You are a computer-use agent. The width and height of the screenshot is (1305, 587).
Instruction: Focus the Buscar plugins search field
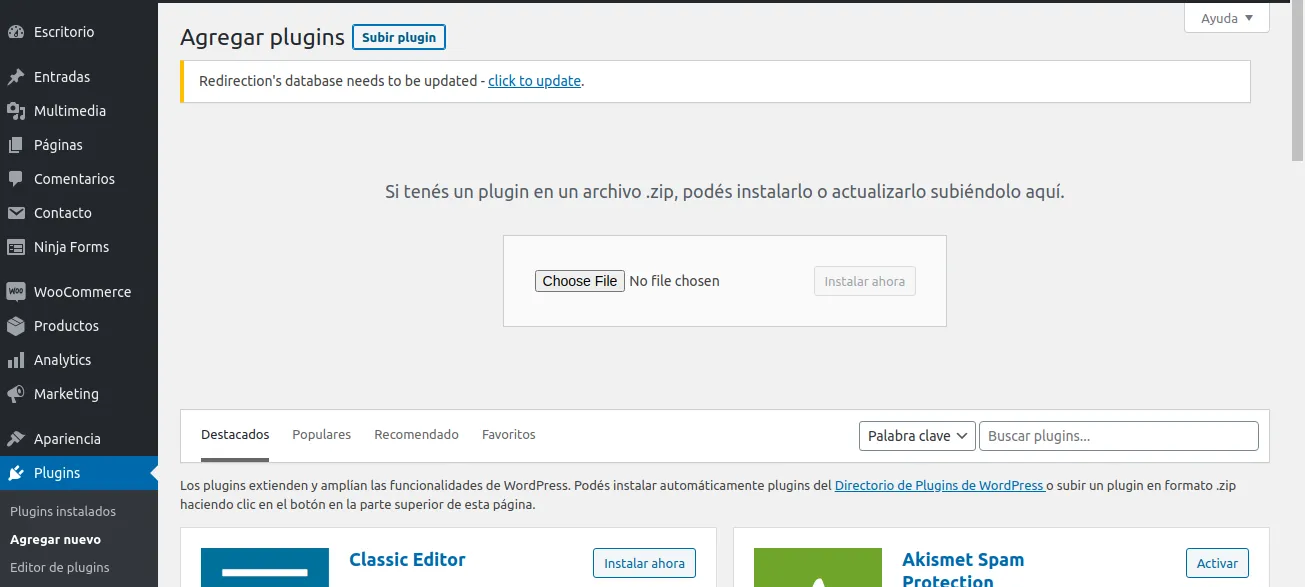click(x=1118, y=436)
